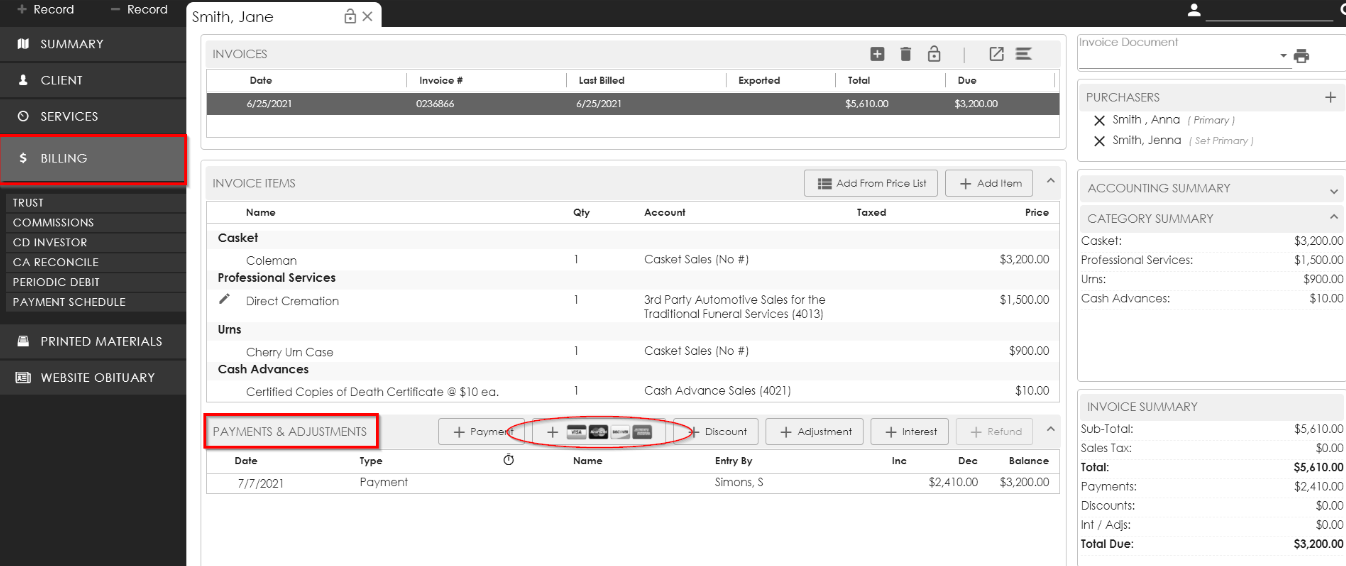Remove purchaser Smith, Anna
Image resolution: width=1346 pixels, height=566 pixels.
coord(1099,120)
